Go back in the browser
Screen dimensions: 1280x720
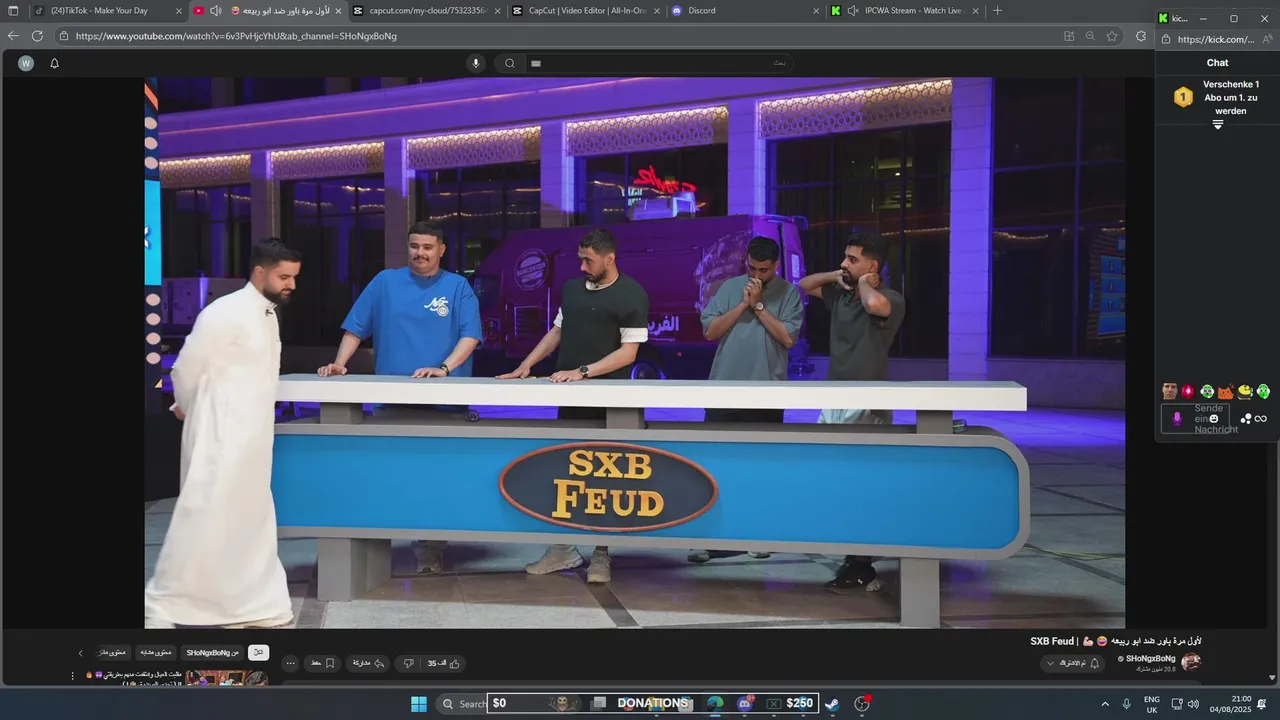click(13, 36)
